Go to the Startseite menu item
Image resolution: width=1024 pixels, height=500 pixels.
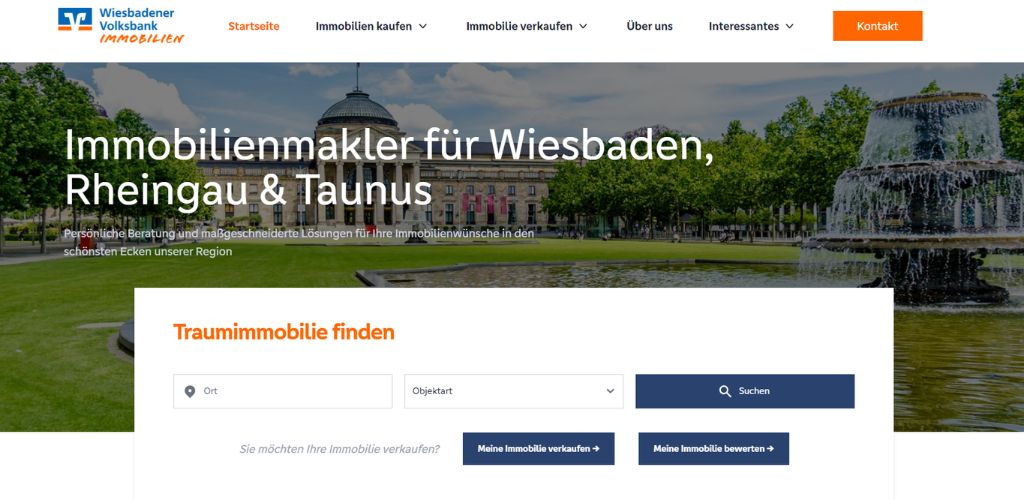tap(253, 27)
